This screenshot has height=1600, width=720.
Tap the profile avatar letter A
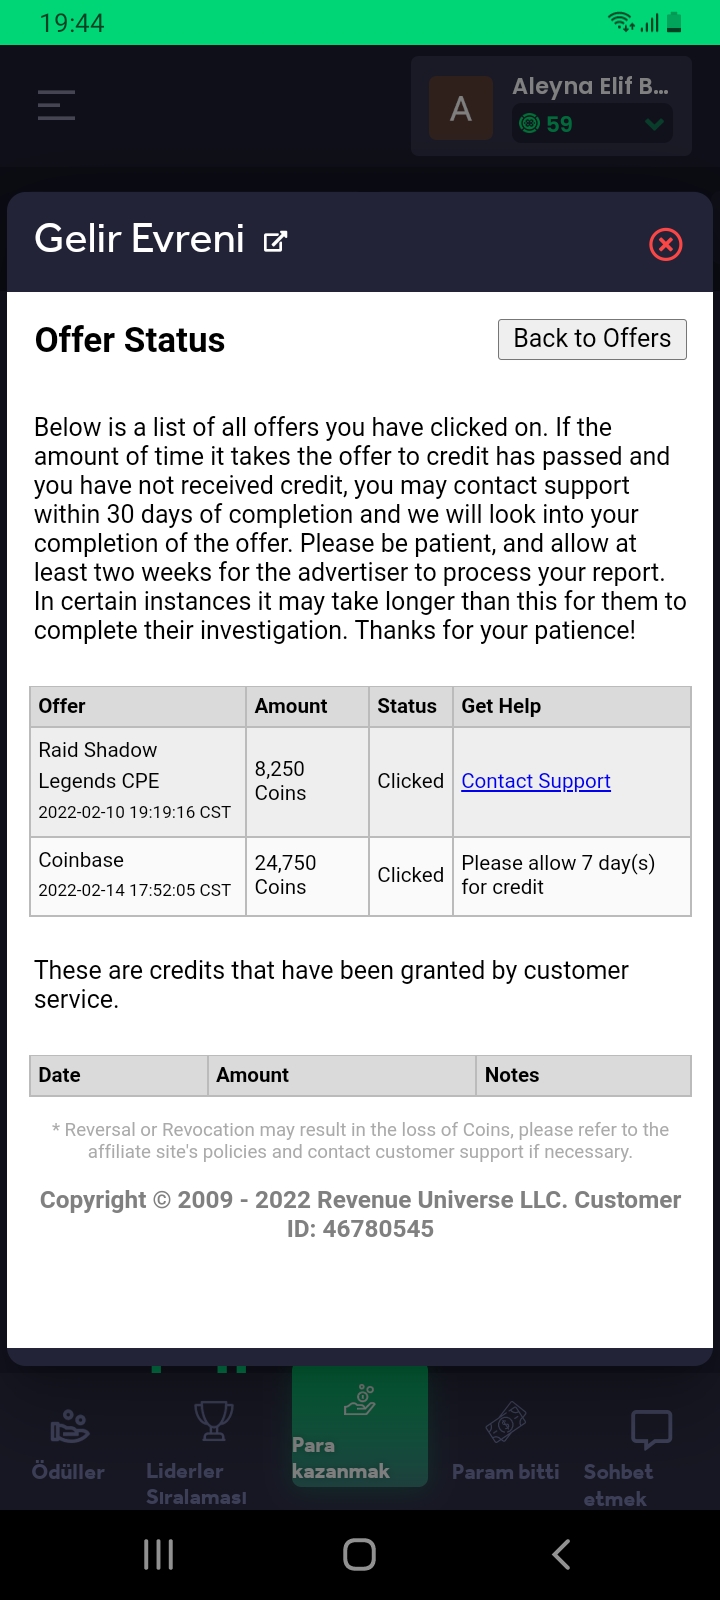(461, 108)
